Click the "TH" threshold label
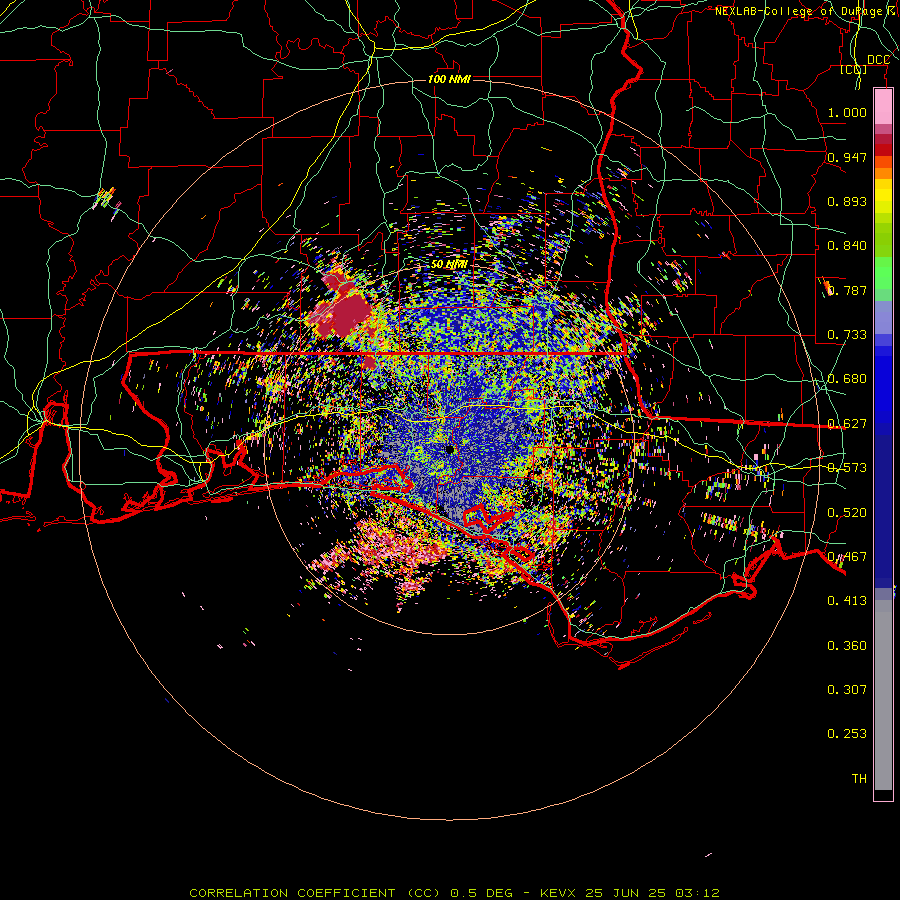Viewport: 900px width, 900px height. tap(859, 779)
